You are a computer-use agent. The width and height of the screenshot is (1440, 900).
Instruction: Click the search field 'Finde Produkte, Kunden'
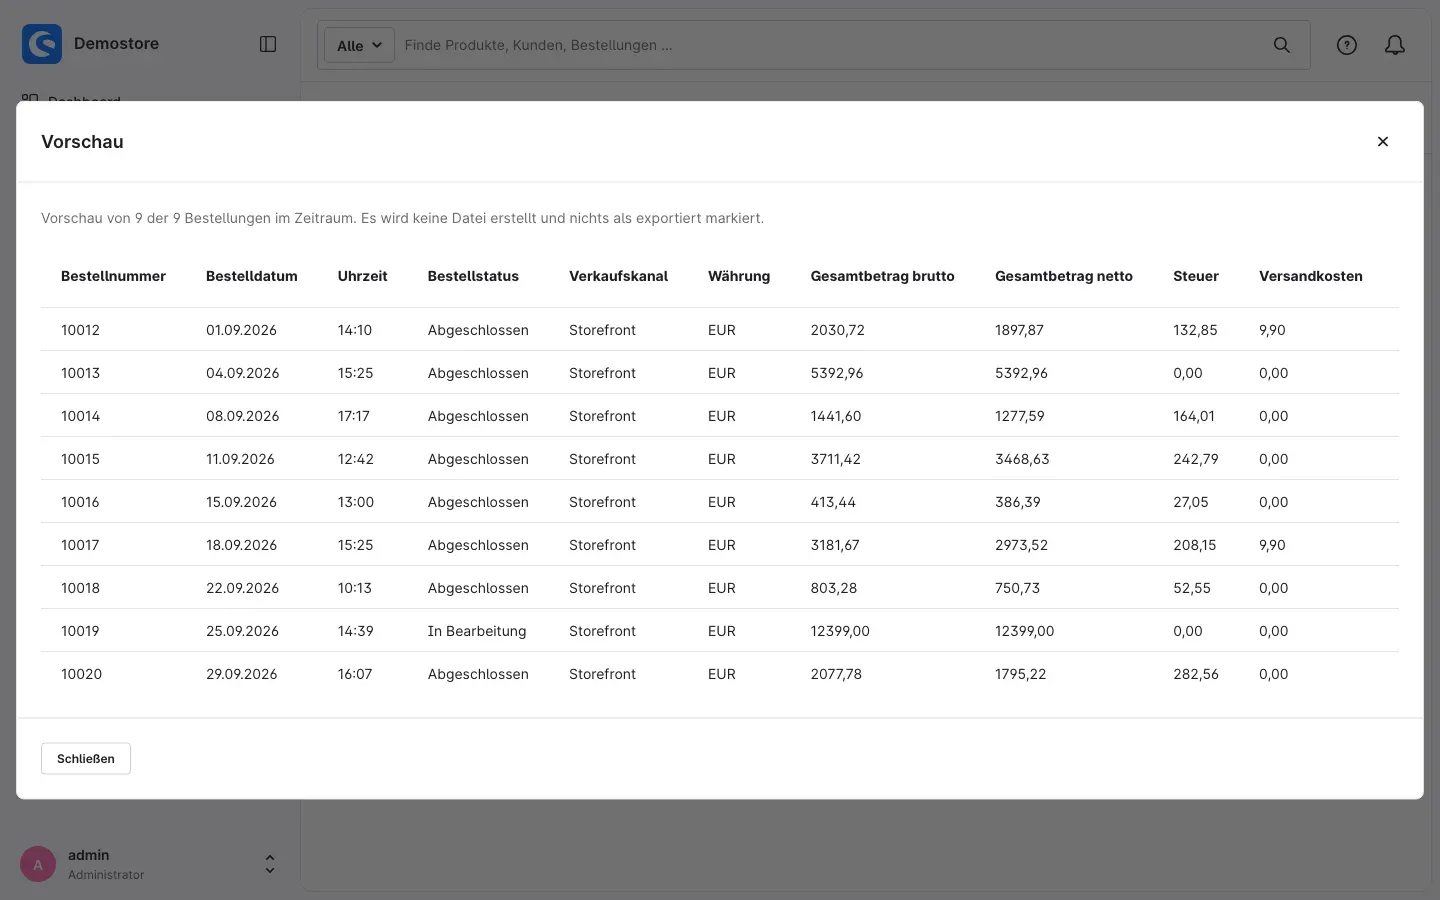click(x=830, y=45)
